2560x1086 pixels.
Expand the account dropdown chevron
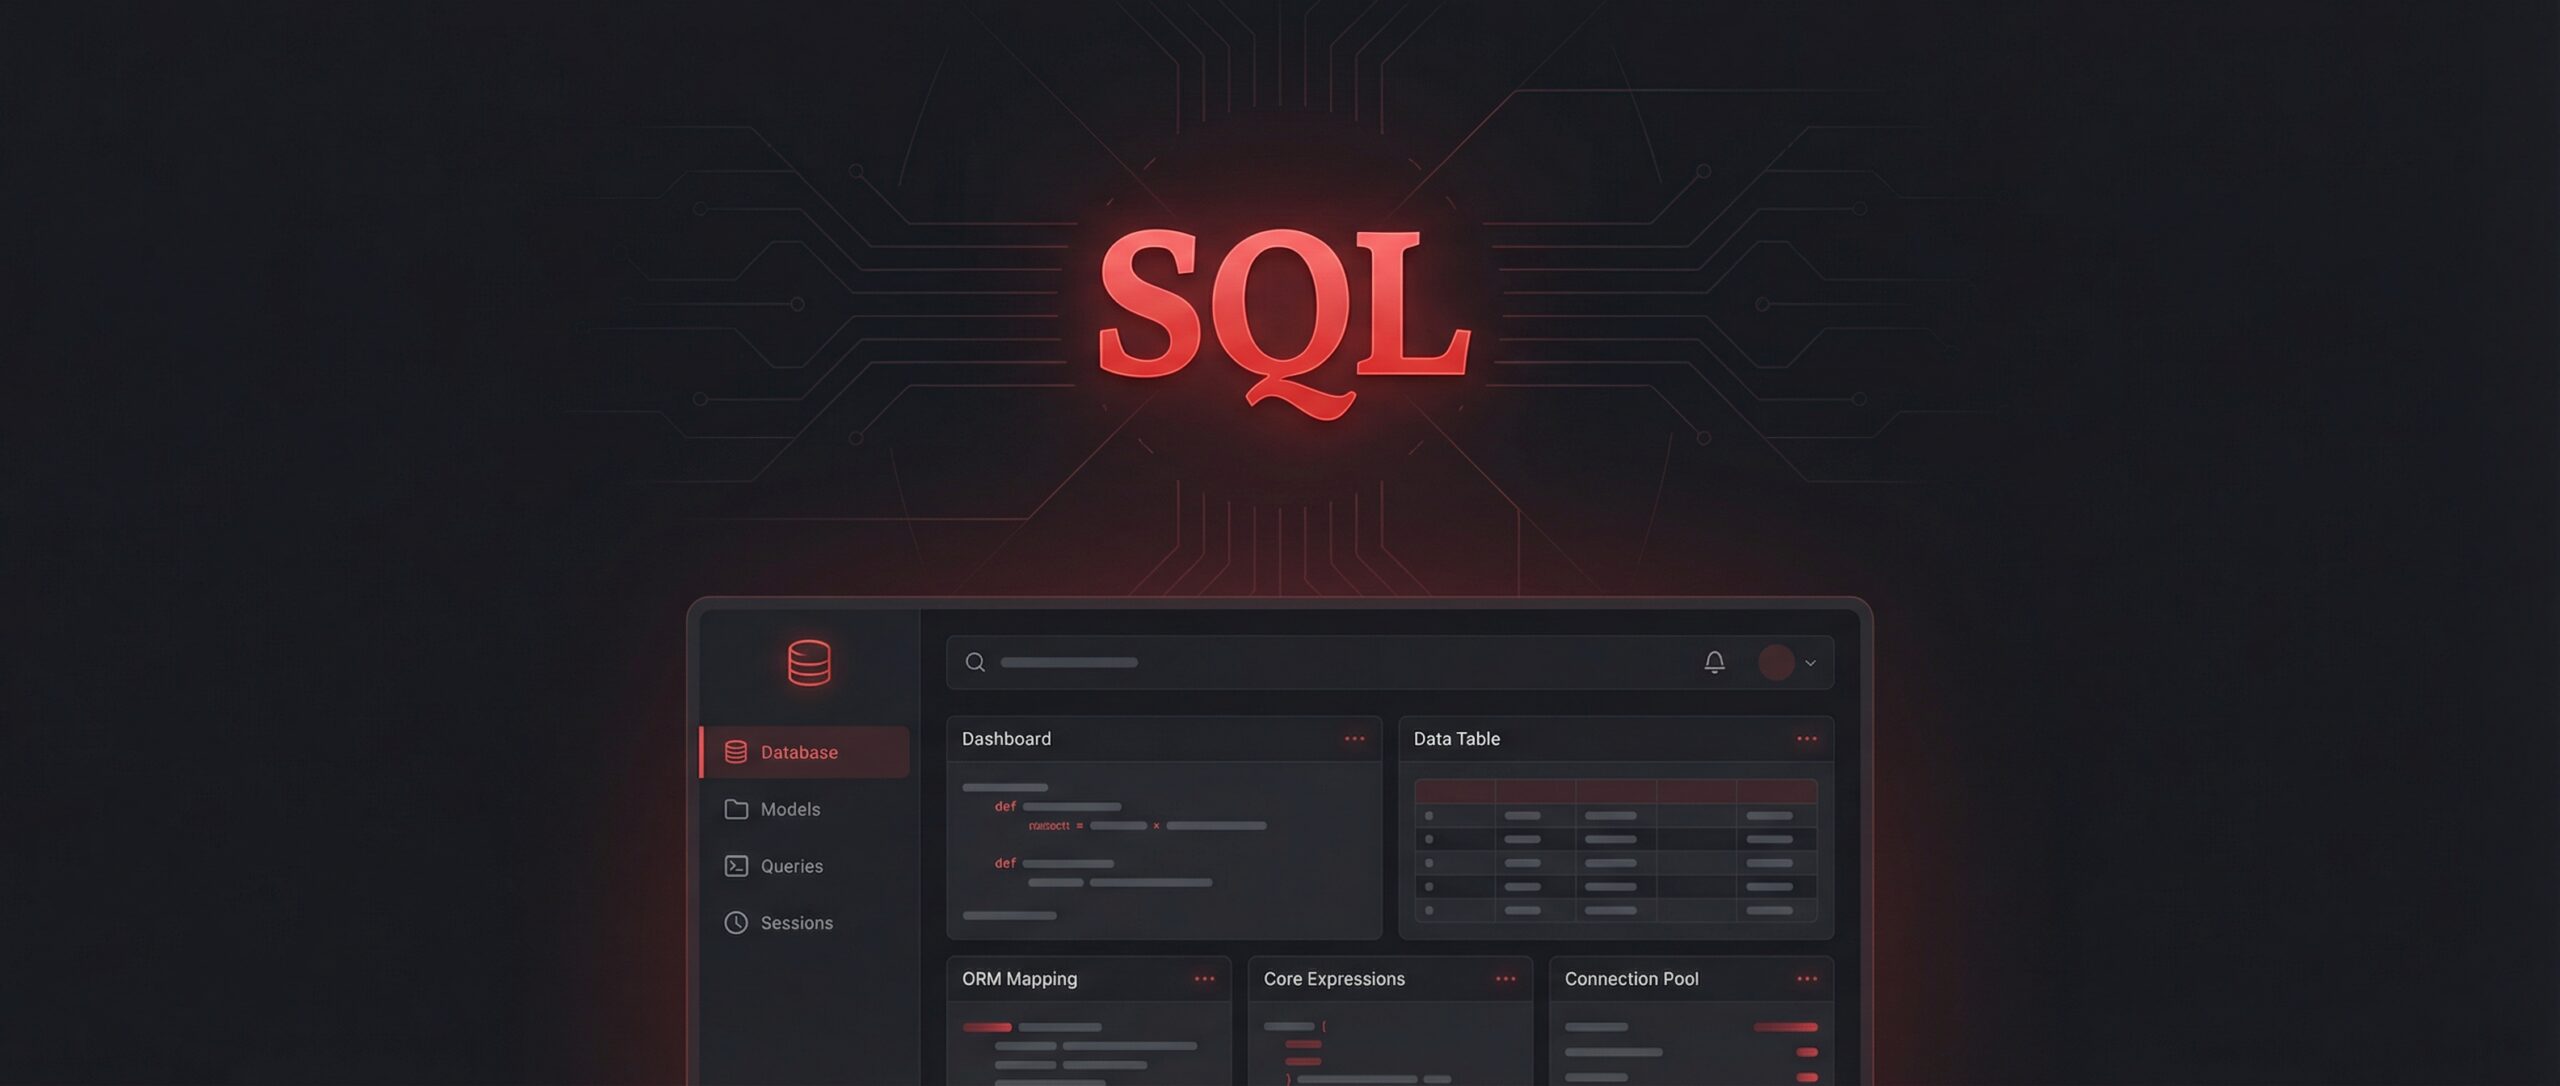coord(1810,663)
